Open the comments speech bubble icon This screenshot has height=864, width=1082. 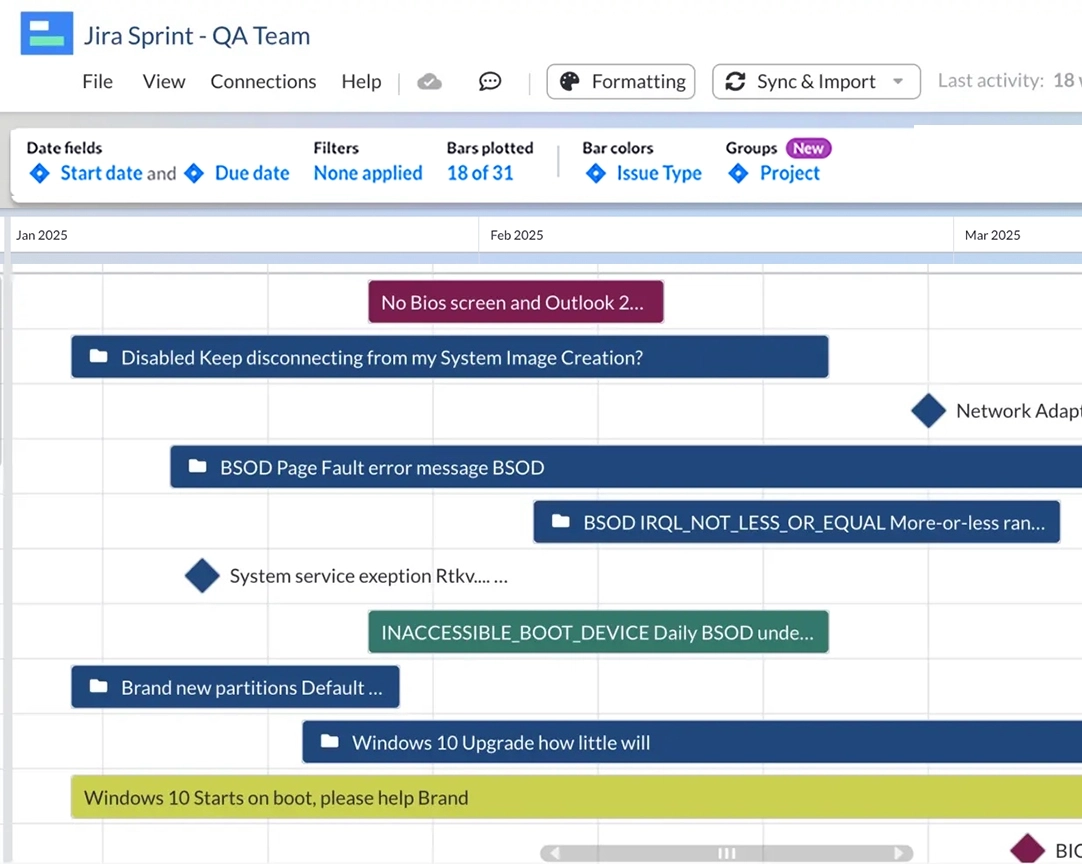489,81
